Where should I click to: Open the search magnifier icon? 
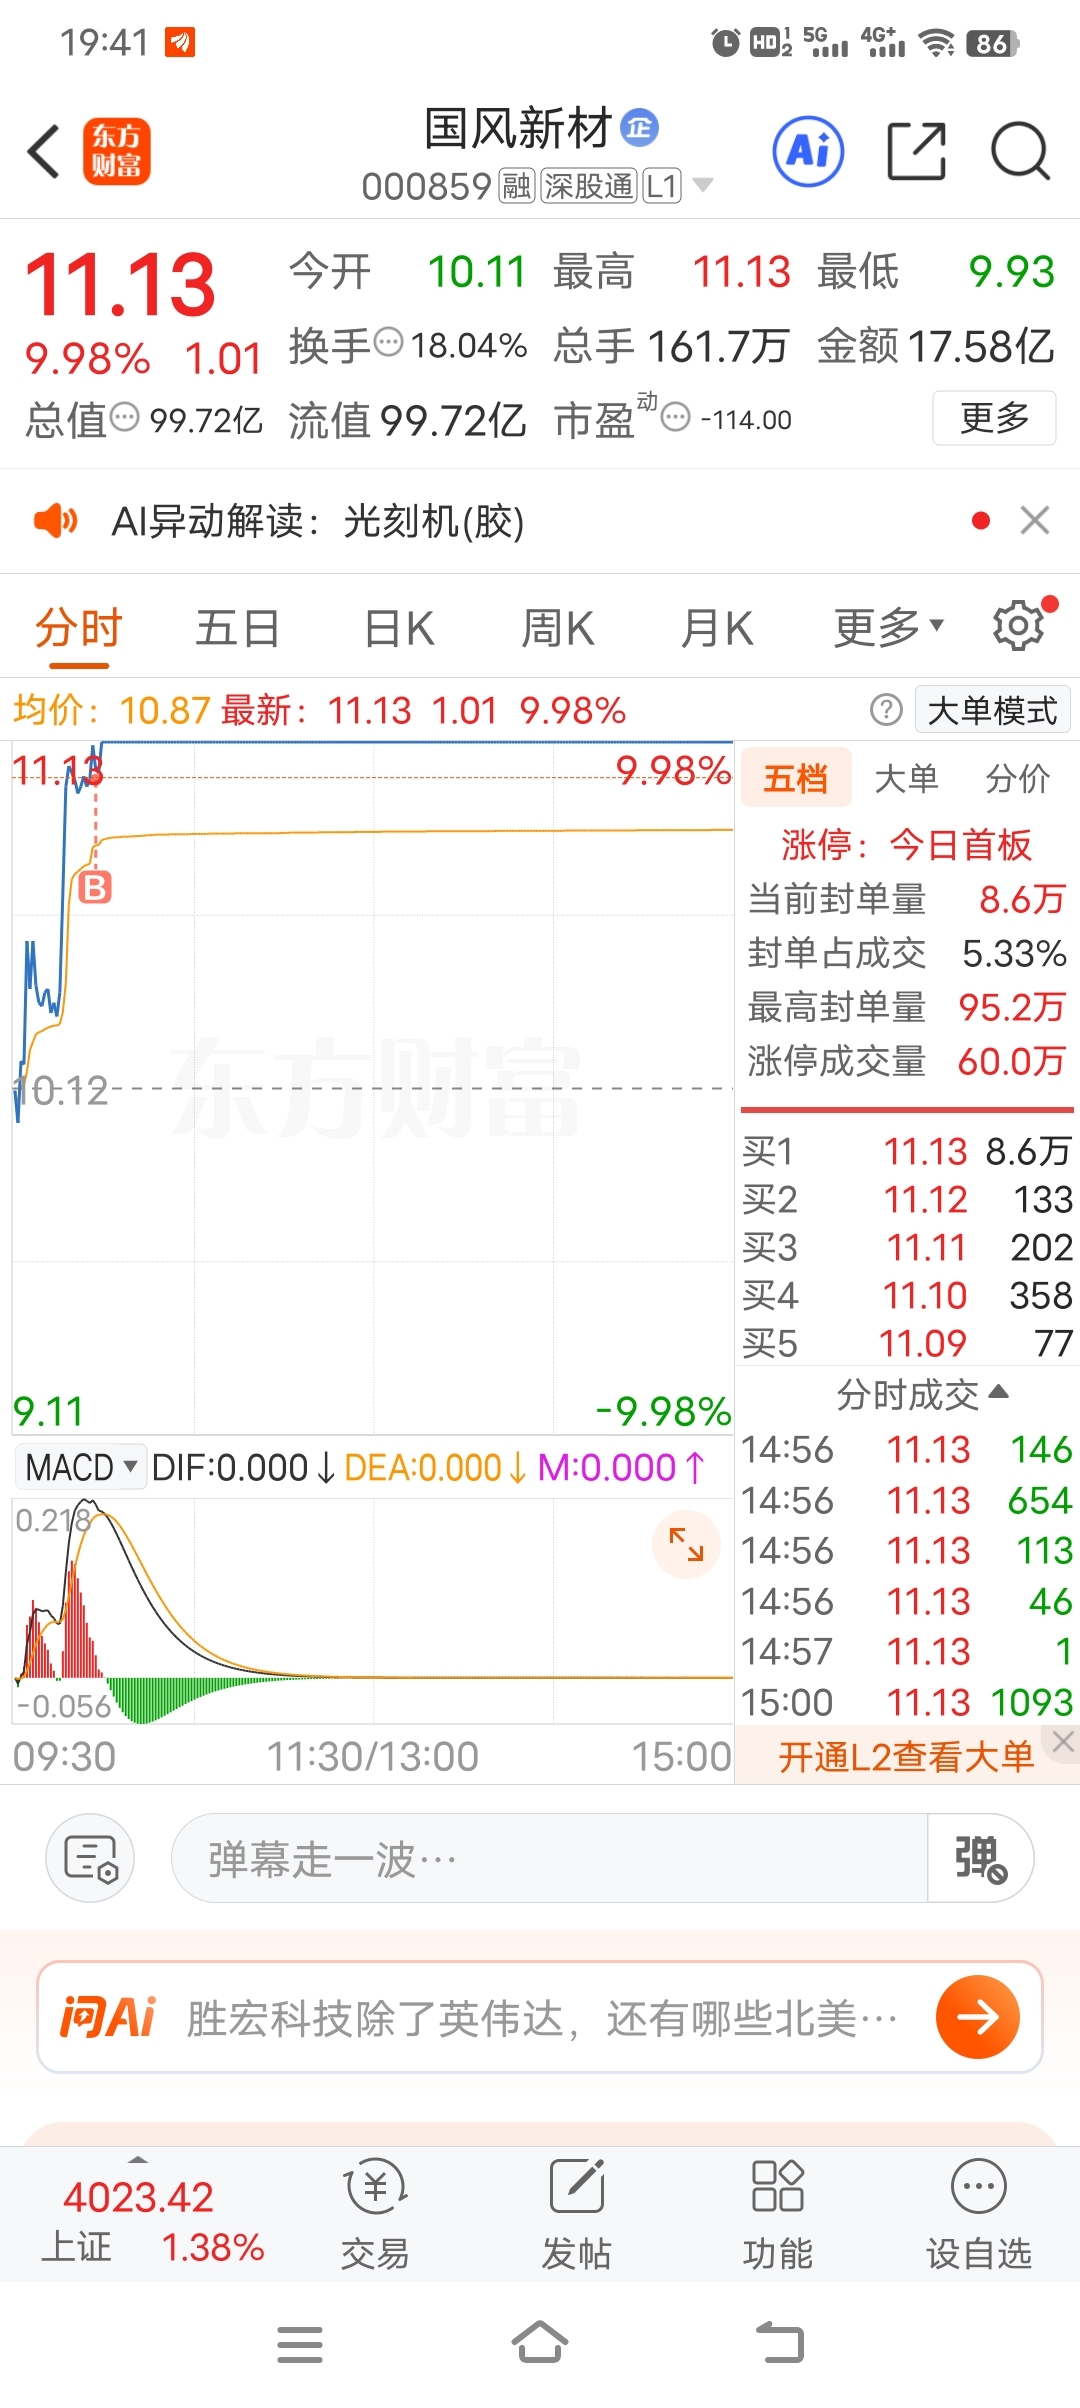1020,151
